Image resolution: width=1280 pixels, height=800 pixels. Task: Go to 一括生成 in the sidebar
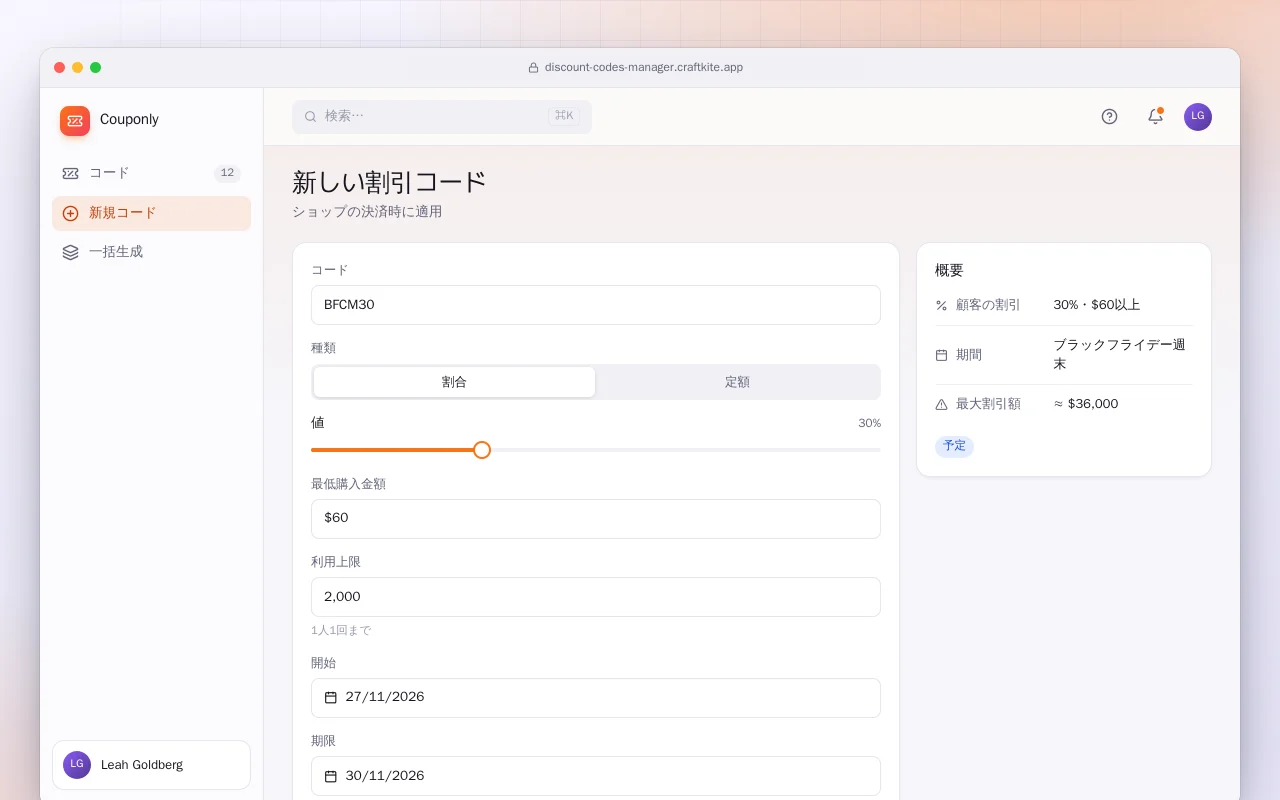pyautogui.click(x=151, y=252)
